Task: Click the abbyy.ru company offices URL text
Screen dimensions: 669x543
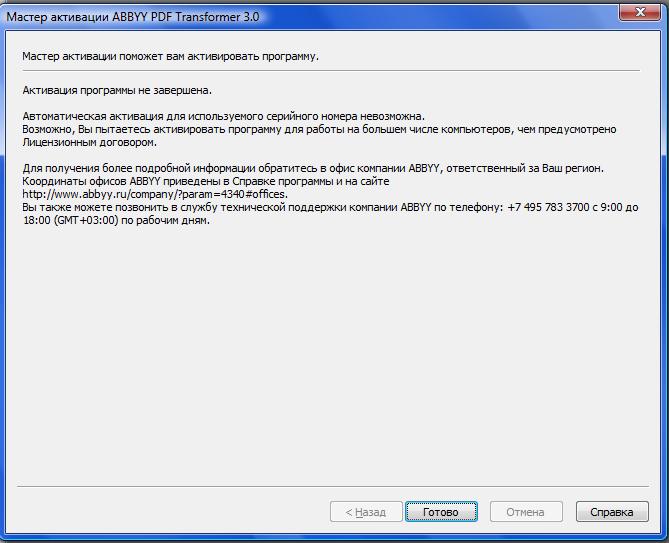Action: click(x=155, y=194)
